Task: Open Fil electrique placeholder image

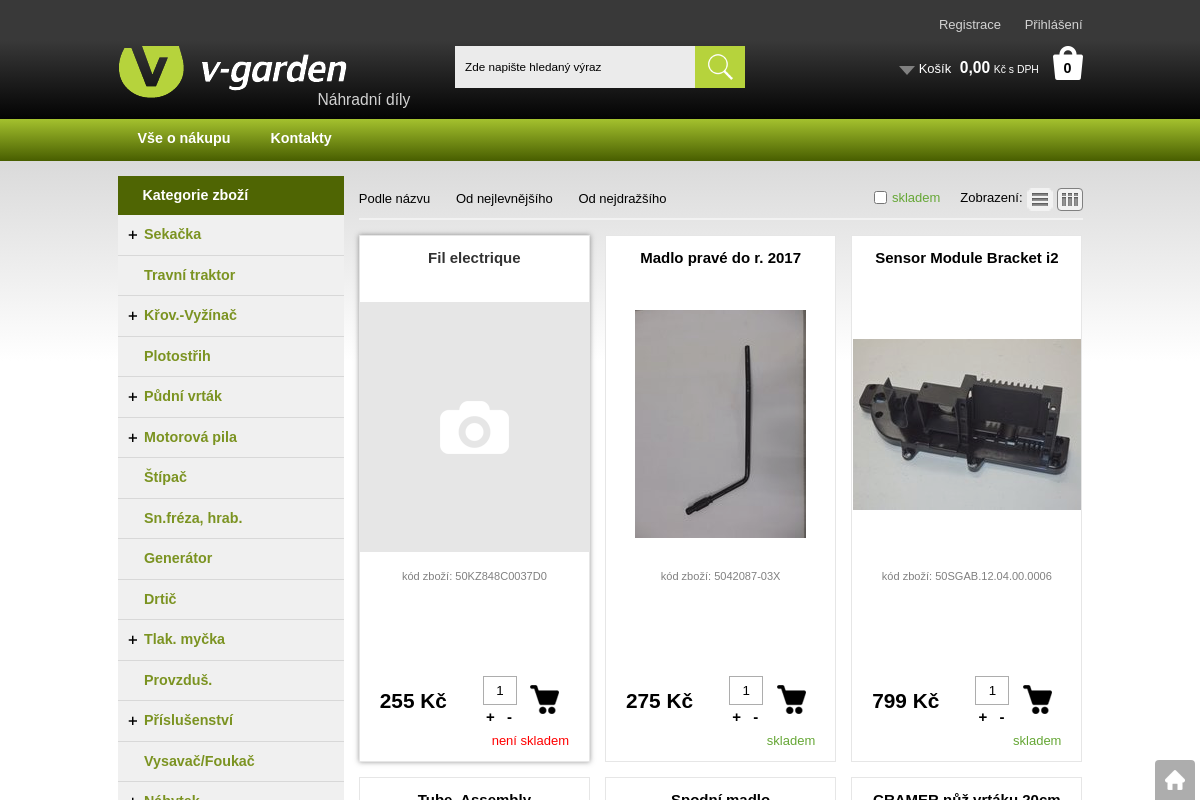Action: (474, 427)
